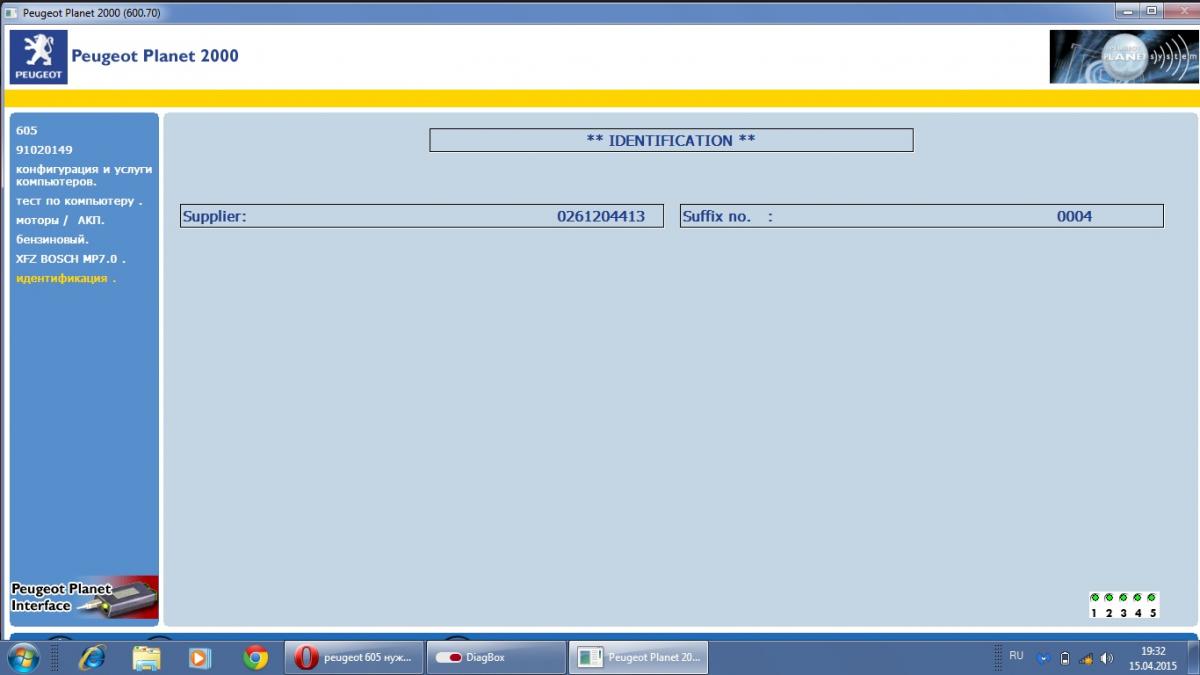1200x675 pixels.
Task: Click the Supplier value 0261204413
Action: coord(601,216)
